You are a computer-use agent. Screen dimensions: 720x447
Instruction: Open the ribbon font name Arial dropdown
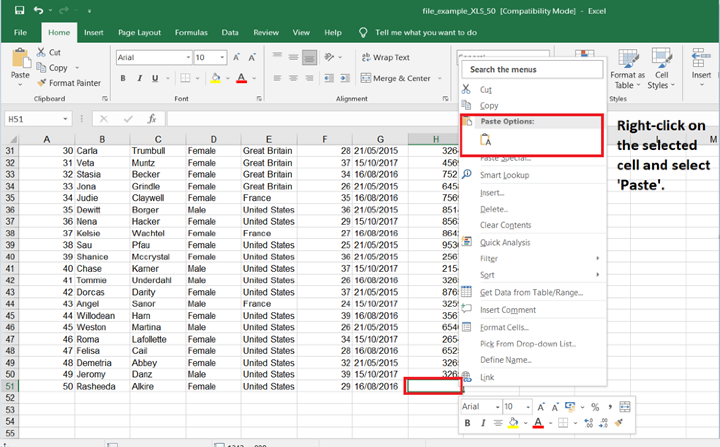[x=186, y=58]
